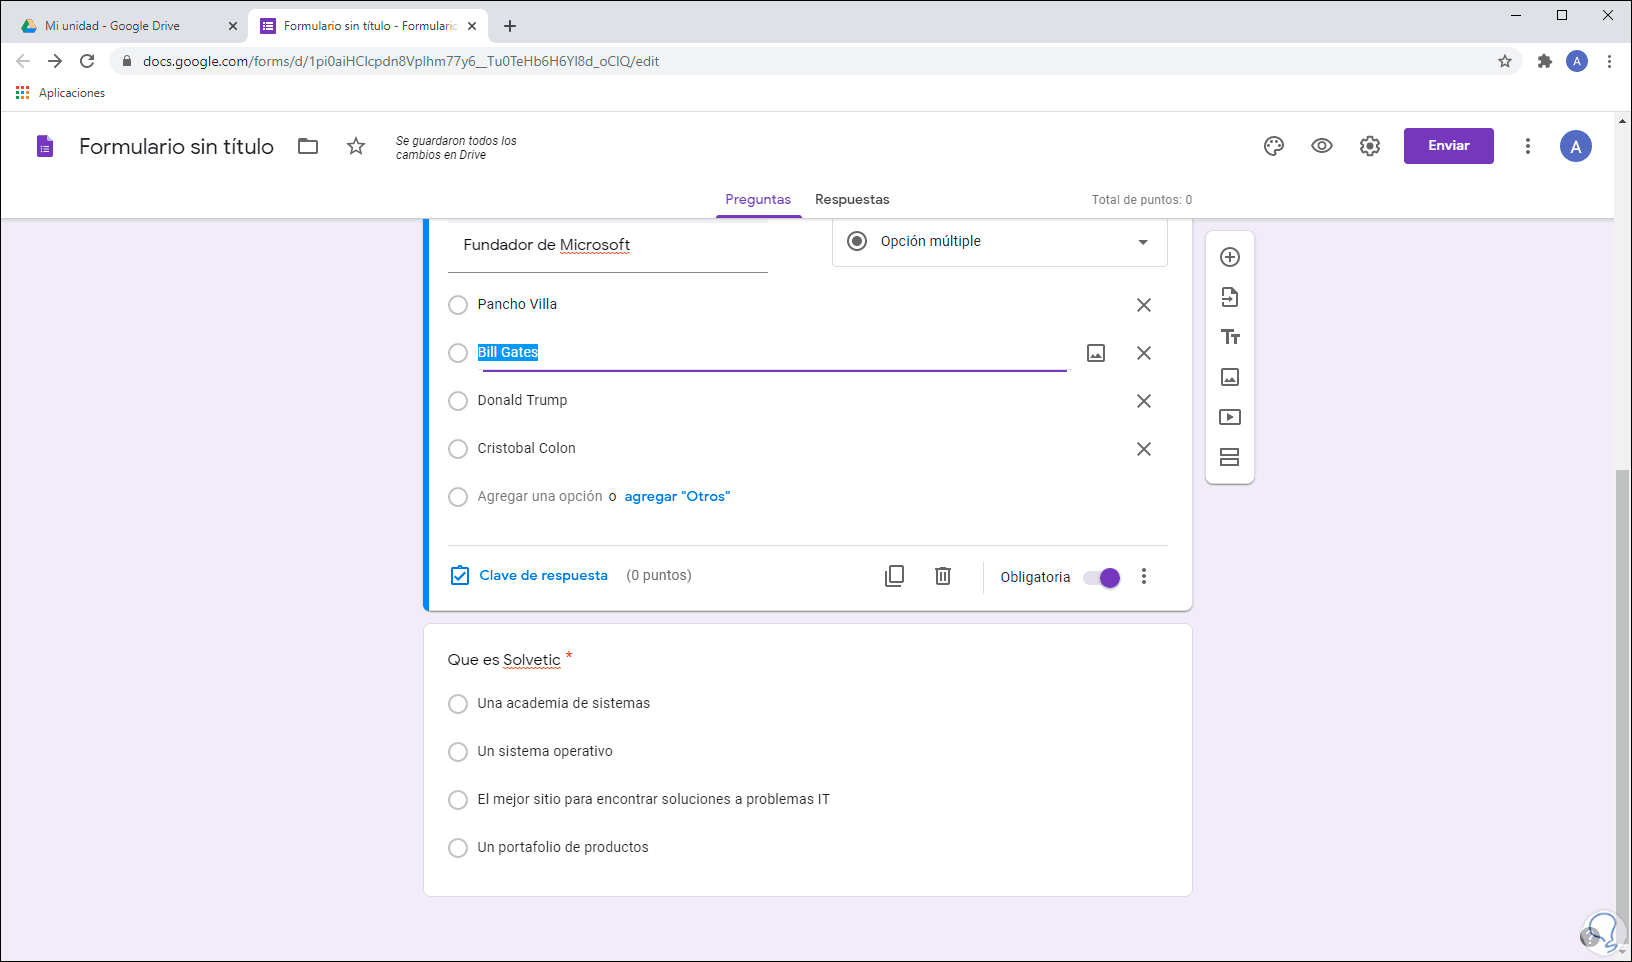The height and width of the screenshot is (962, 1632).
Task: Preview the form with the eye icon
Action: pyautogui.click(x=1322, y=146)
